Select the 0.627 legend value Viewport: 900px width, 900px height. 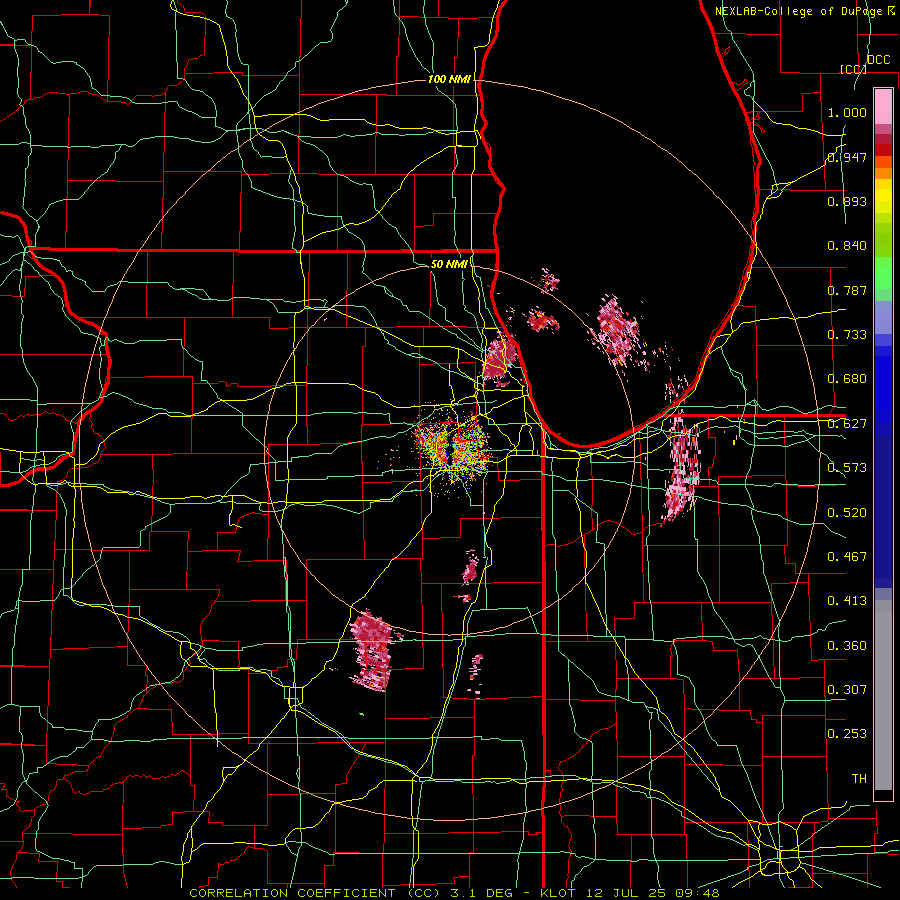click(x=847, y=424)
